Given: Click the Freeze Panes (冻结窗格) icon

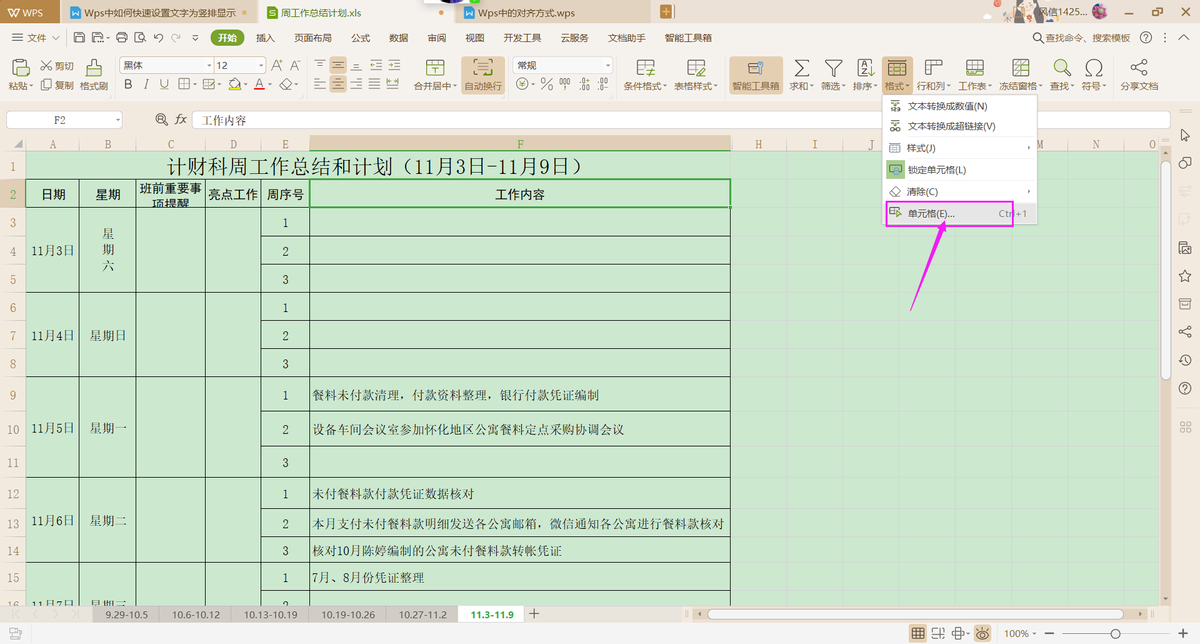Looking at the screenshot, I should coord(1021,68).
